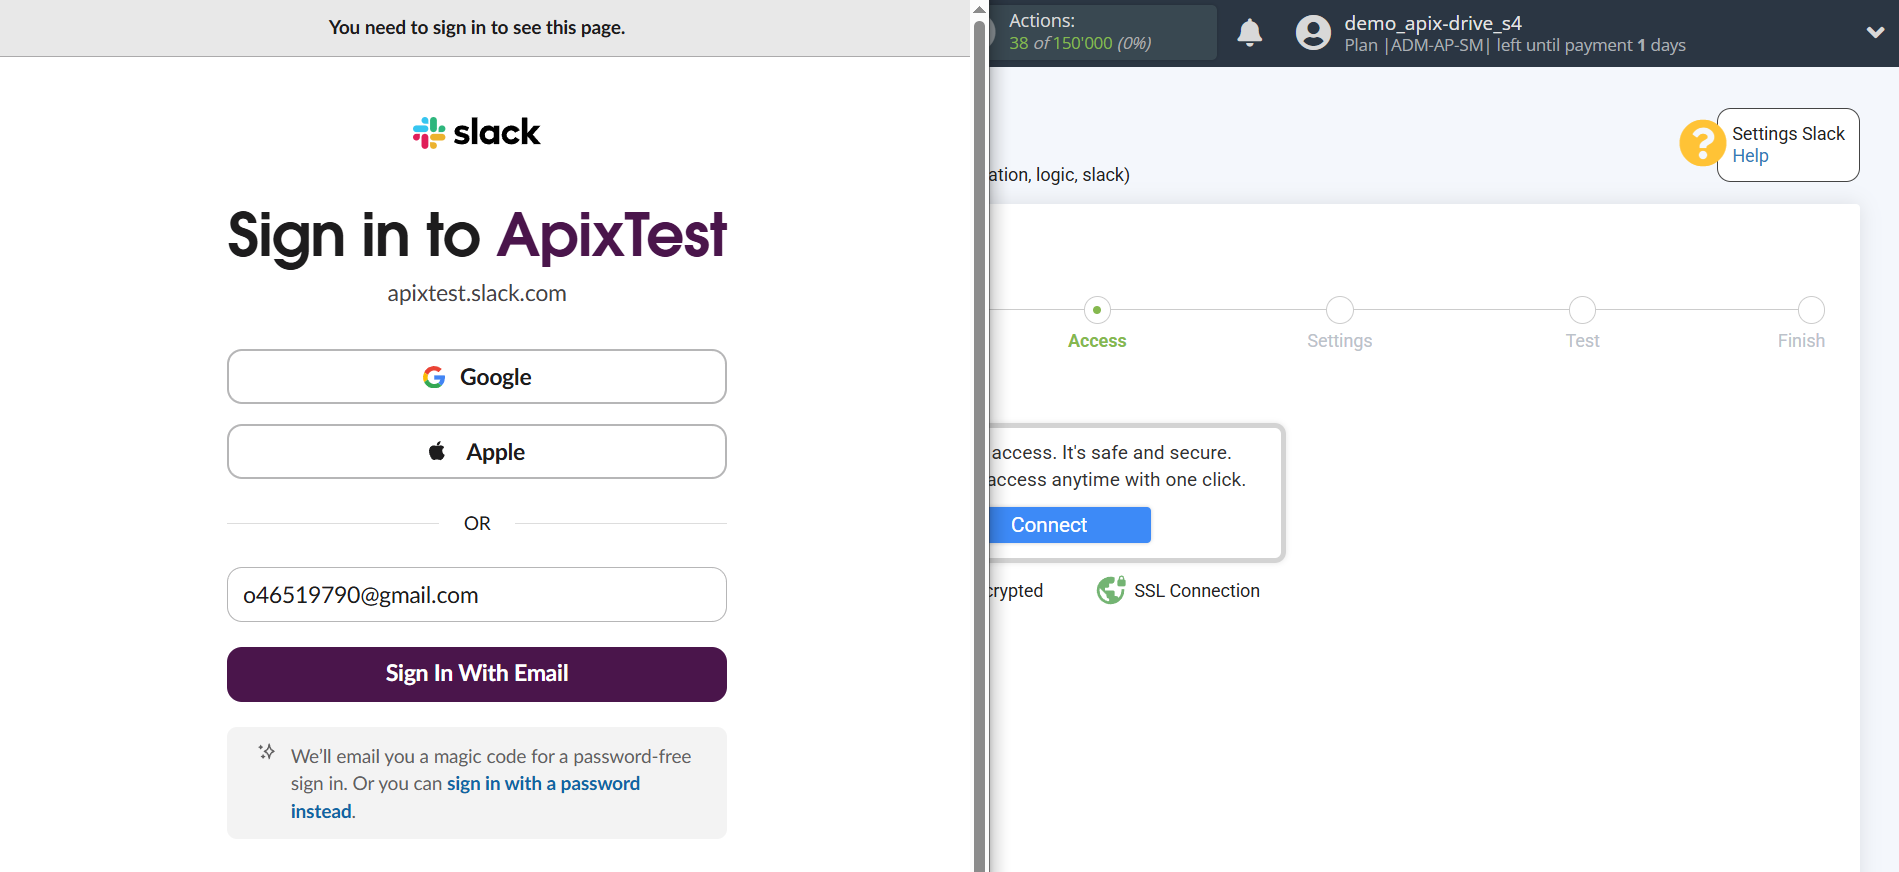Click the yellow question mark help icon
The width and height of the screenshot is (1899, 872).
(x=1700, y=143)
